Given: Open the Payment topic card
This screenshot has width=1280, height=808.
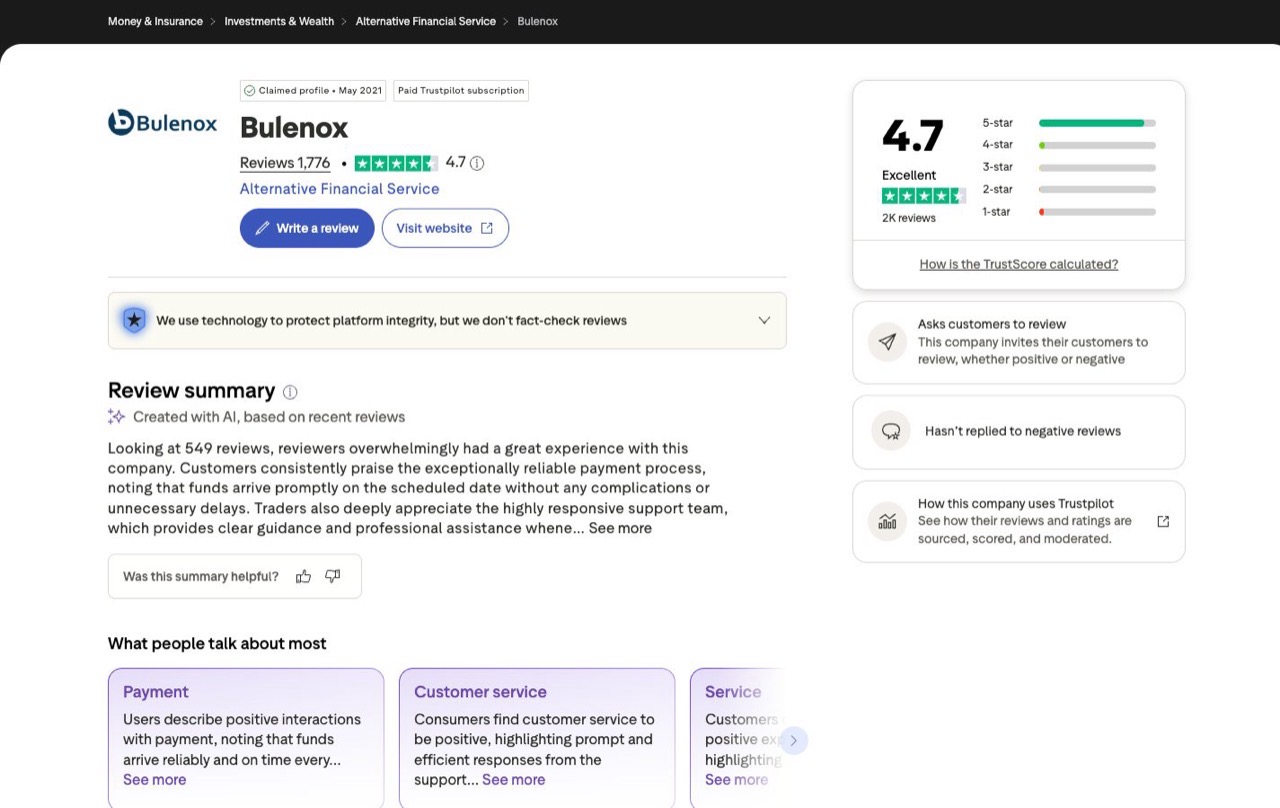Looking at the screenshot, I should click(x=246, y=738).
